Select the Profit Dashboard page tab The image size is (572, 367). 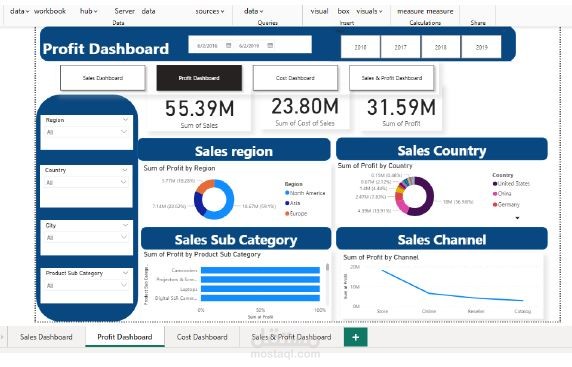tap(125, 337)
